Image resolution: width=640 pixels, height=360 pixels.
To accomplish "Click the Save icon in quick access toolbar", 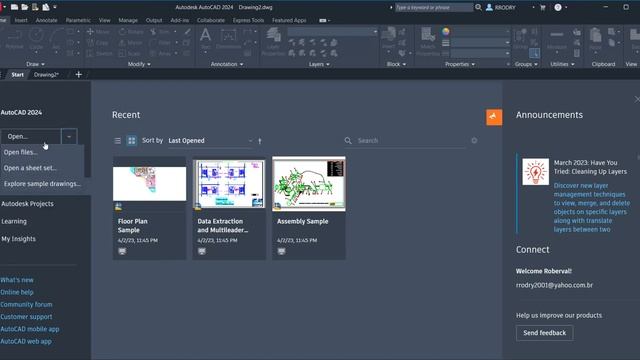I will pyautogui.click(x=35, y=7).
